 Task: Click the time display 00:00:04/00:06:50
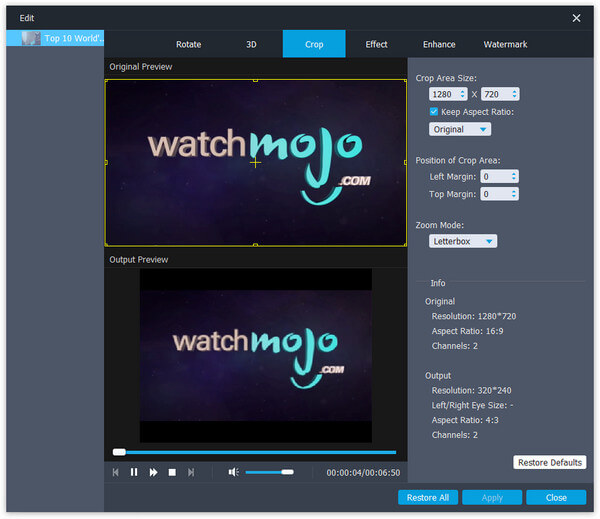[x=363, y=473]
